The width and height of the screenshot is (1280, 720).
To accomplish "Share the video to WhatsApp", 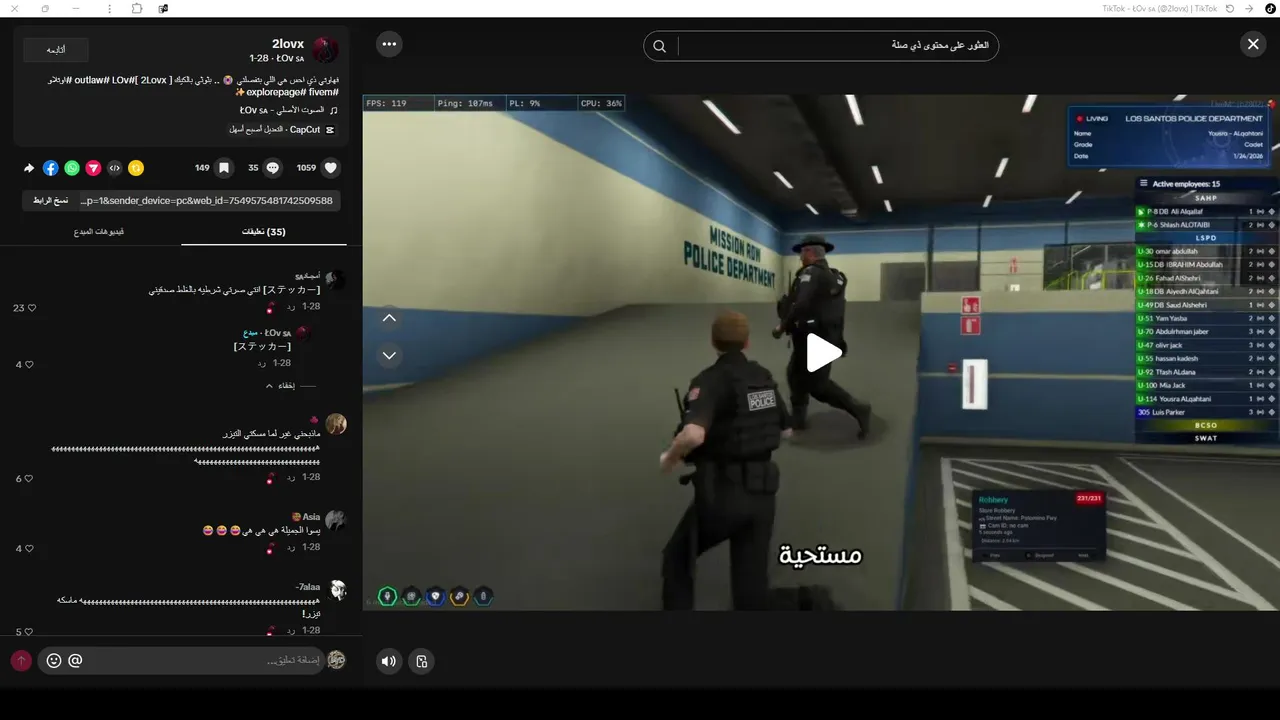I will point(72,168).
